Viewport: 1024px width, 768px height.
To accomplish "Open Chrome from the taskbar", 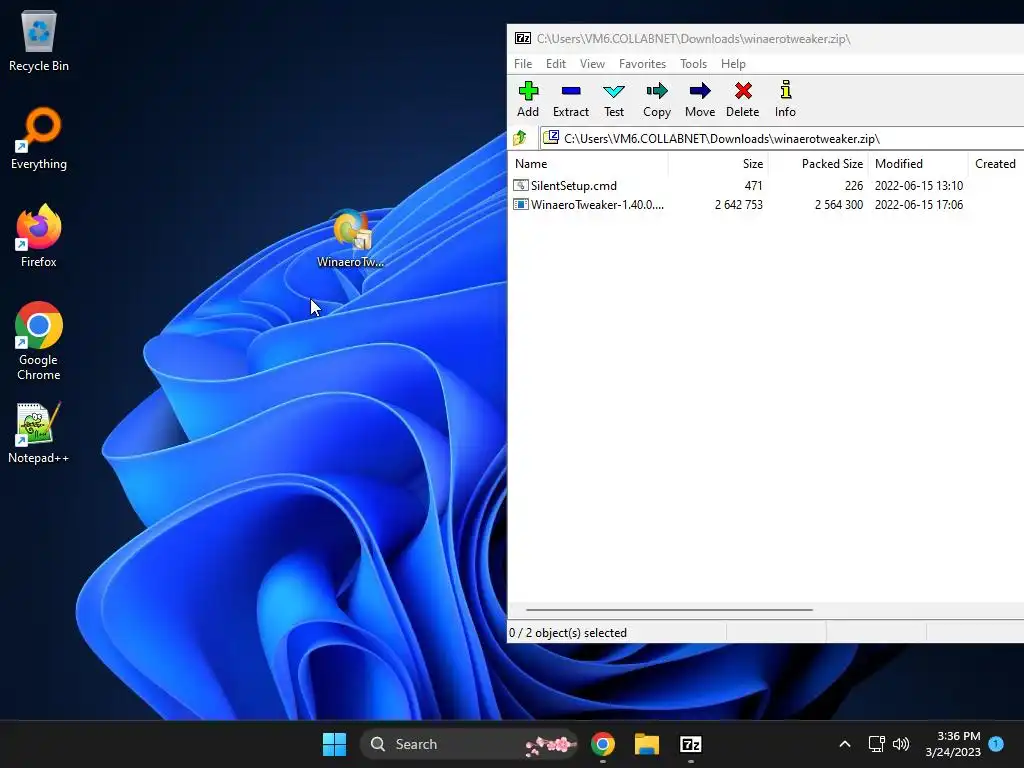I will [x=603, y=744].
